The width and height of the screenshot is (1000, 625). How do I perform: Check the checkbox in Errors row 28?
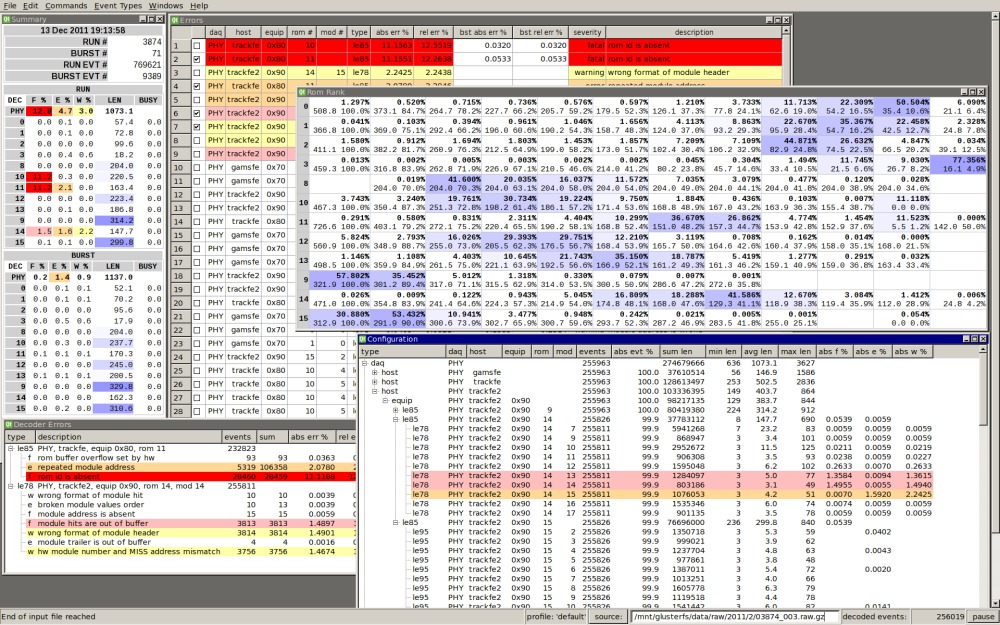[x=197, y=411]
